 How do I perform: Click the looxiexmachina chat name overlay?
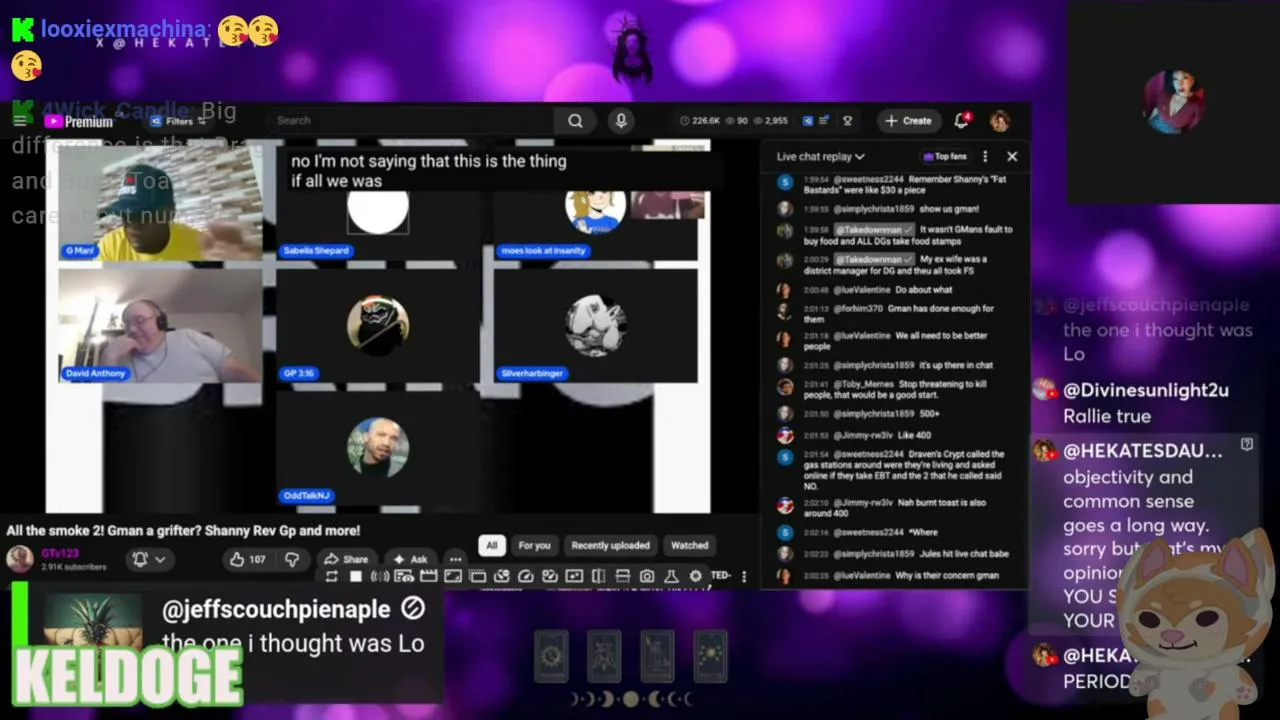(125, 30)
